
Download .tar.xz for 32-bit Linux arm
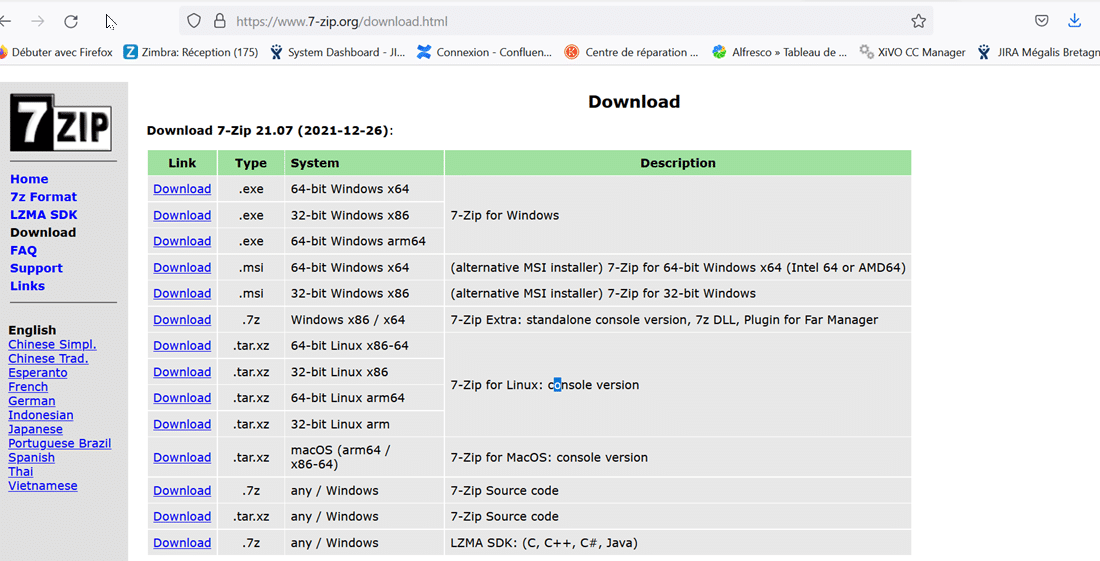(182, 424)
